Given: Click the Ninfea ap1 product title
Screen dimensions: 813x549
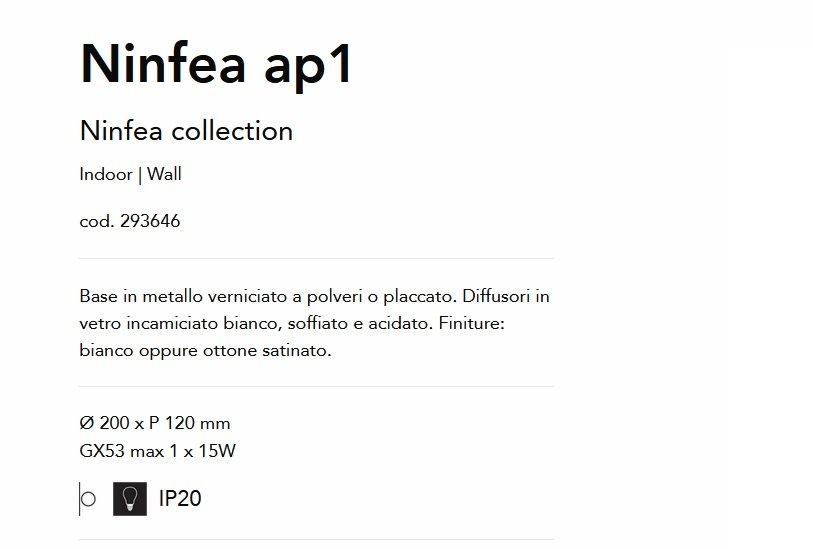Looking at the screenshot, I should click(216, 64).
